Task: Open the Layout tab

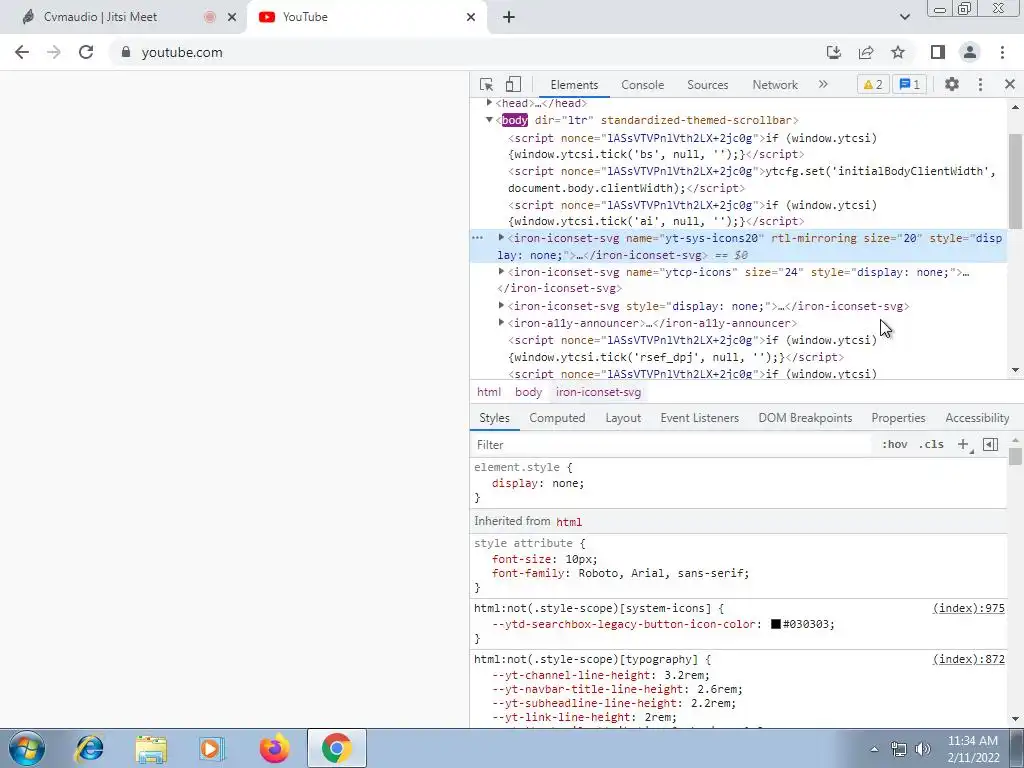Action: 623,418
